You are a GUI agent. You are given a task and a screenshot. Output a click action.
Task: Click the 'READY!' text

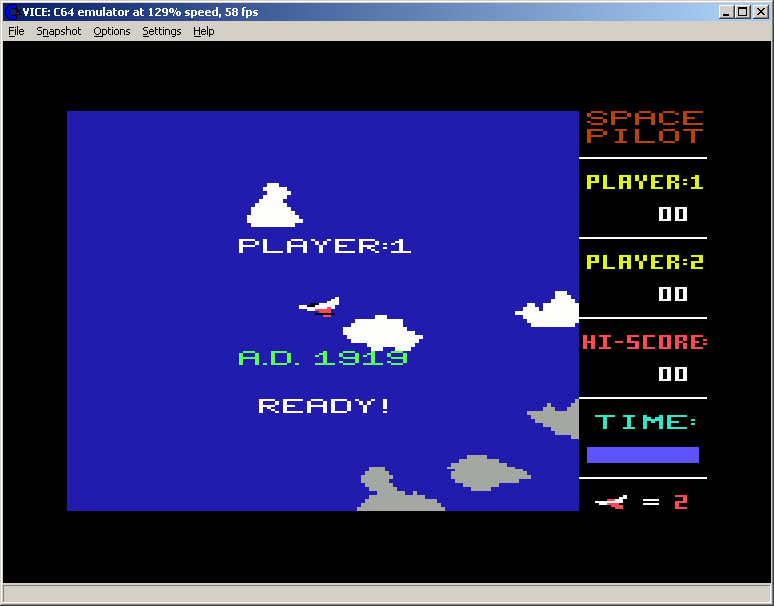coord(324,406)
